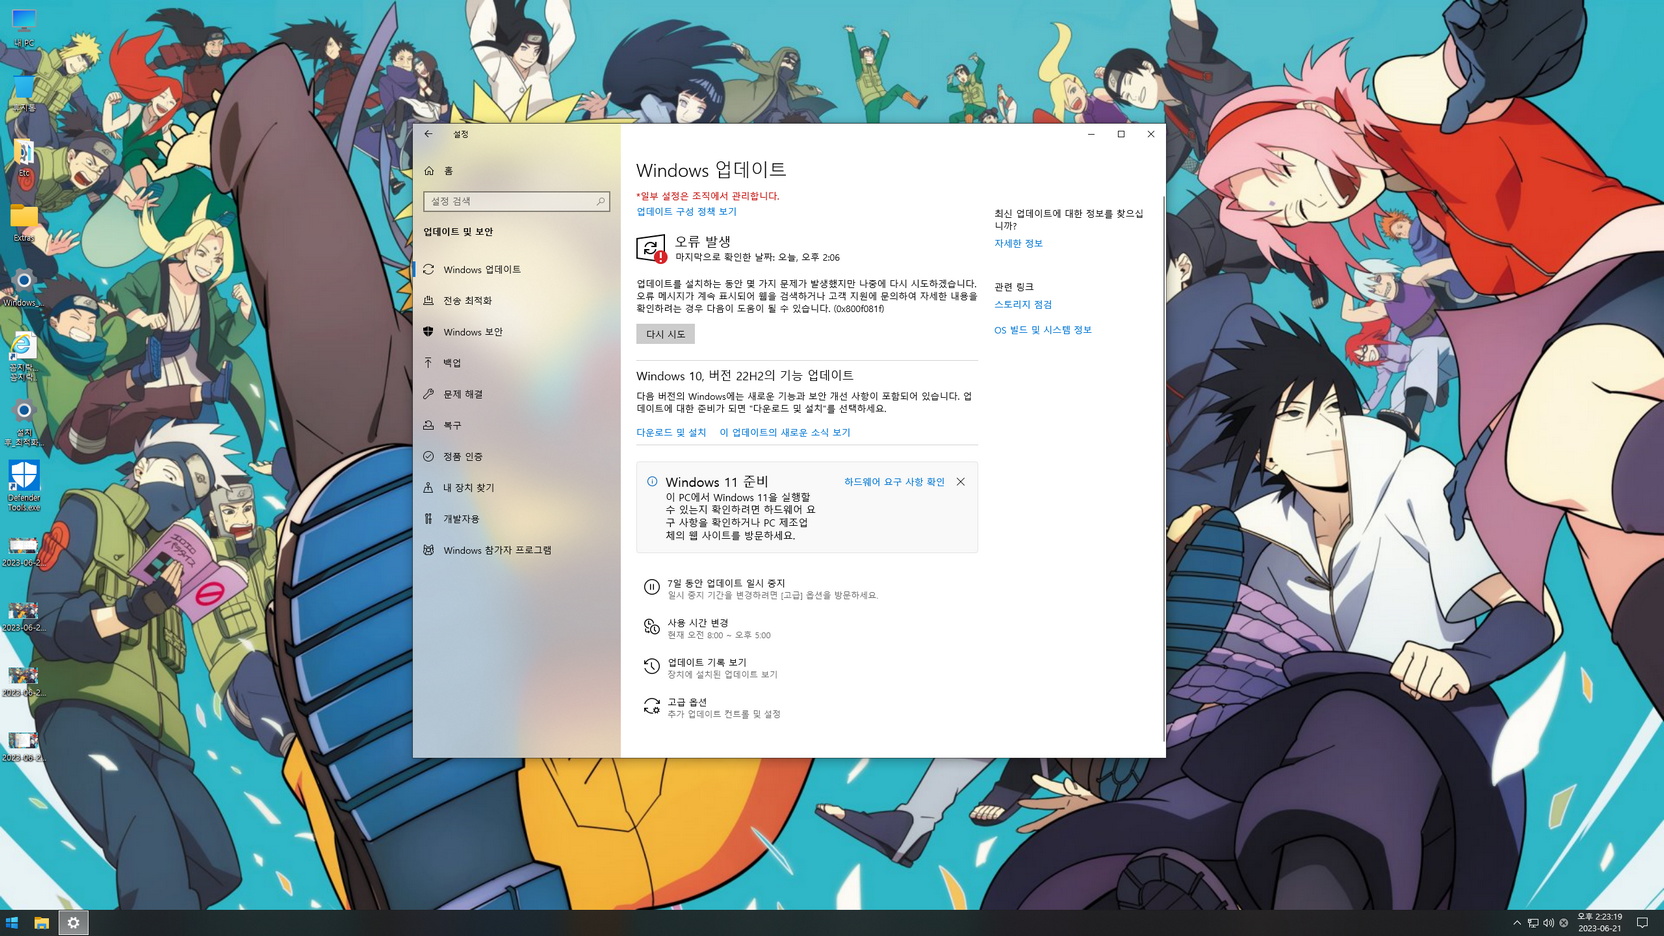The width and height of the screenshot is (1664, 936).
Task: Click the circled X tray icon
Action: (x=1564, y=923)
